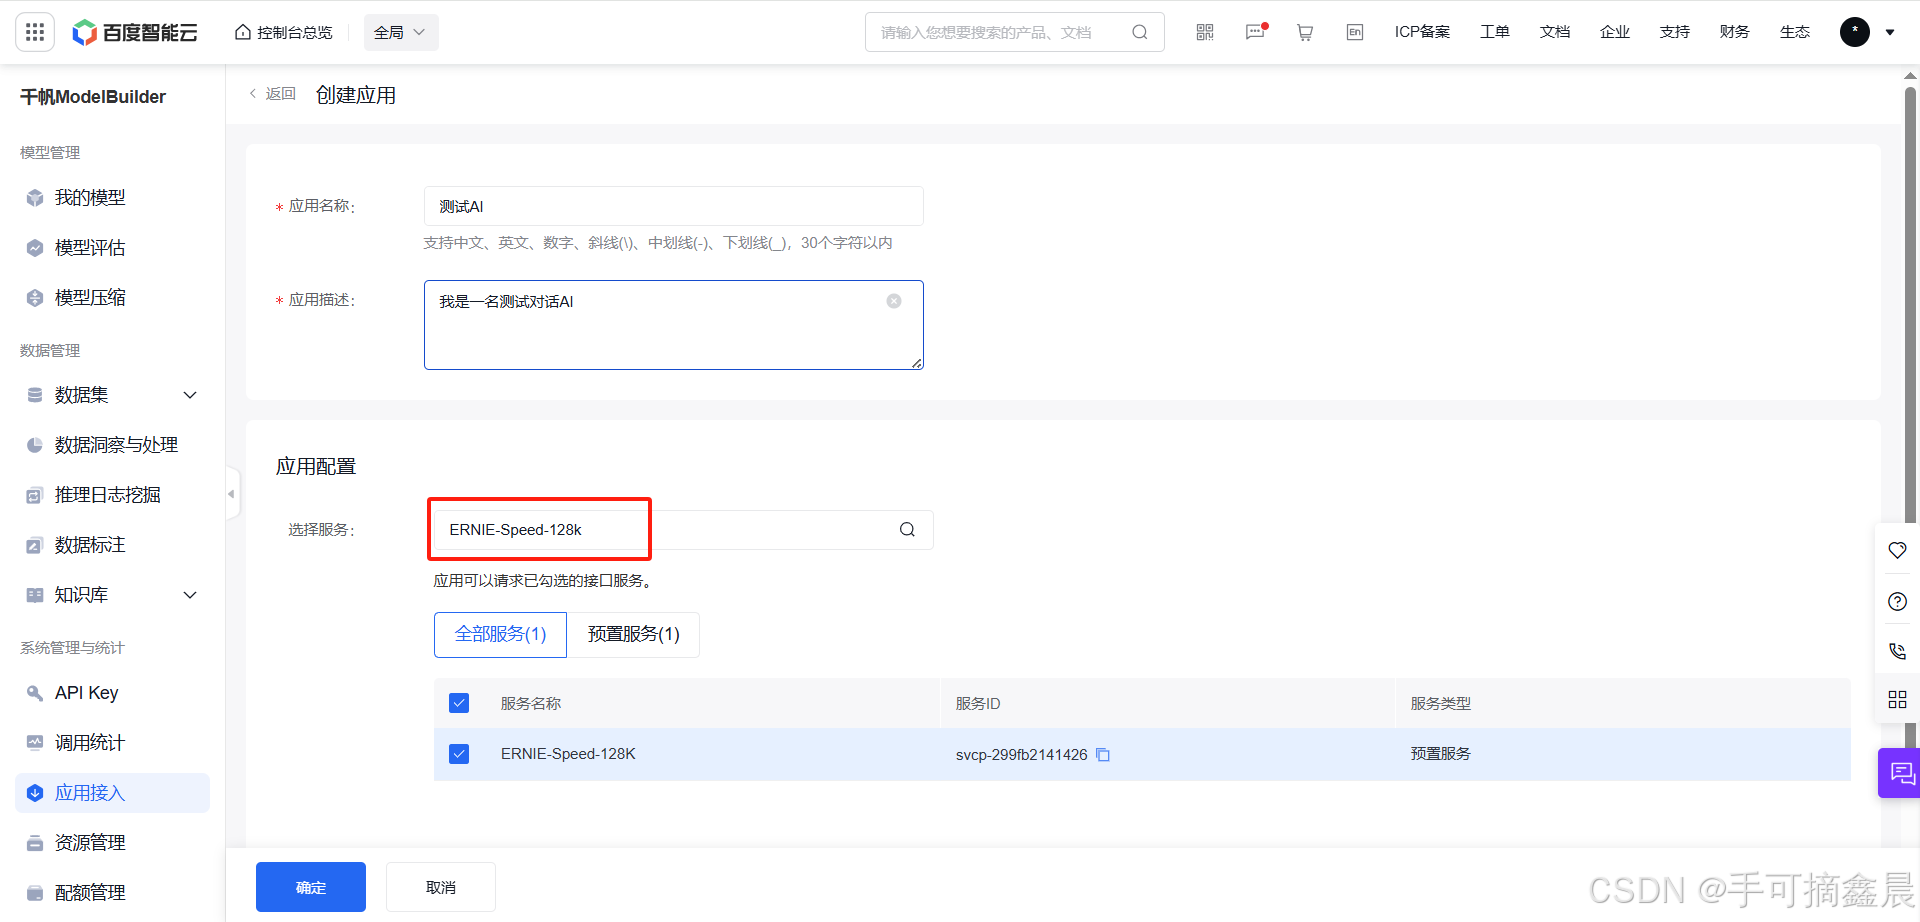Open 企业 in top menu
The width and height of the screenshot is (1920, 922).
[1615, 32]
